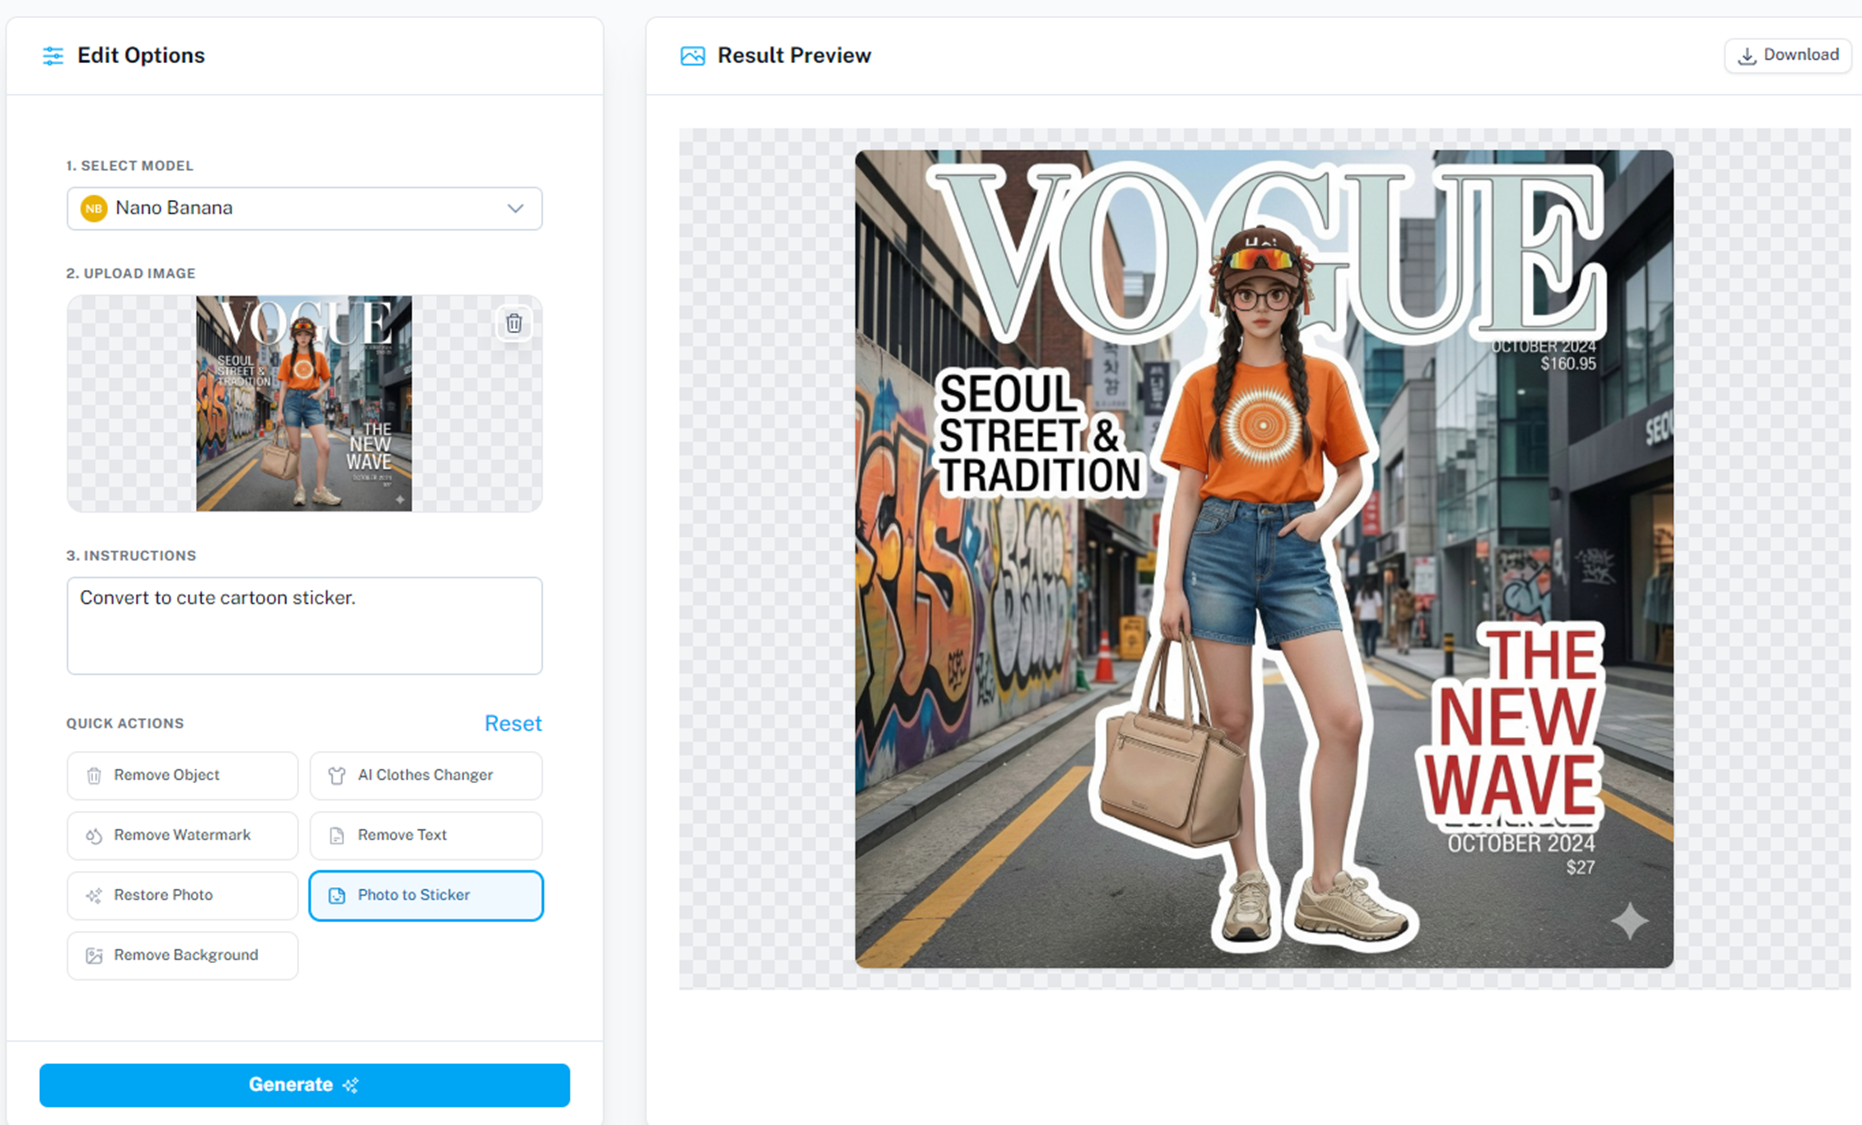Click the AI Clothes Changer shirt icon
1862x1125 pixels.
point(337,776)
